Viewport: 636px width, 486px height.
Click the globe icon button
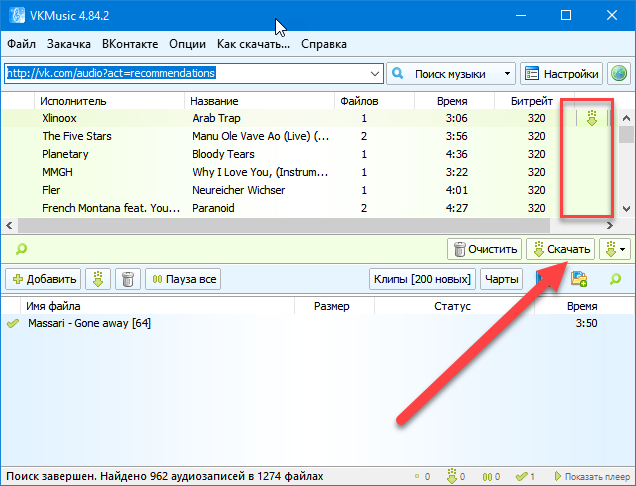(619, 74)
